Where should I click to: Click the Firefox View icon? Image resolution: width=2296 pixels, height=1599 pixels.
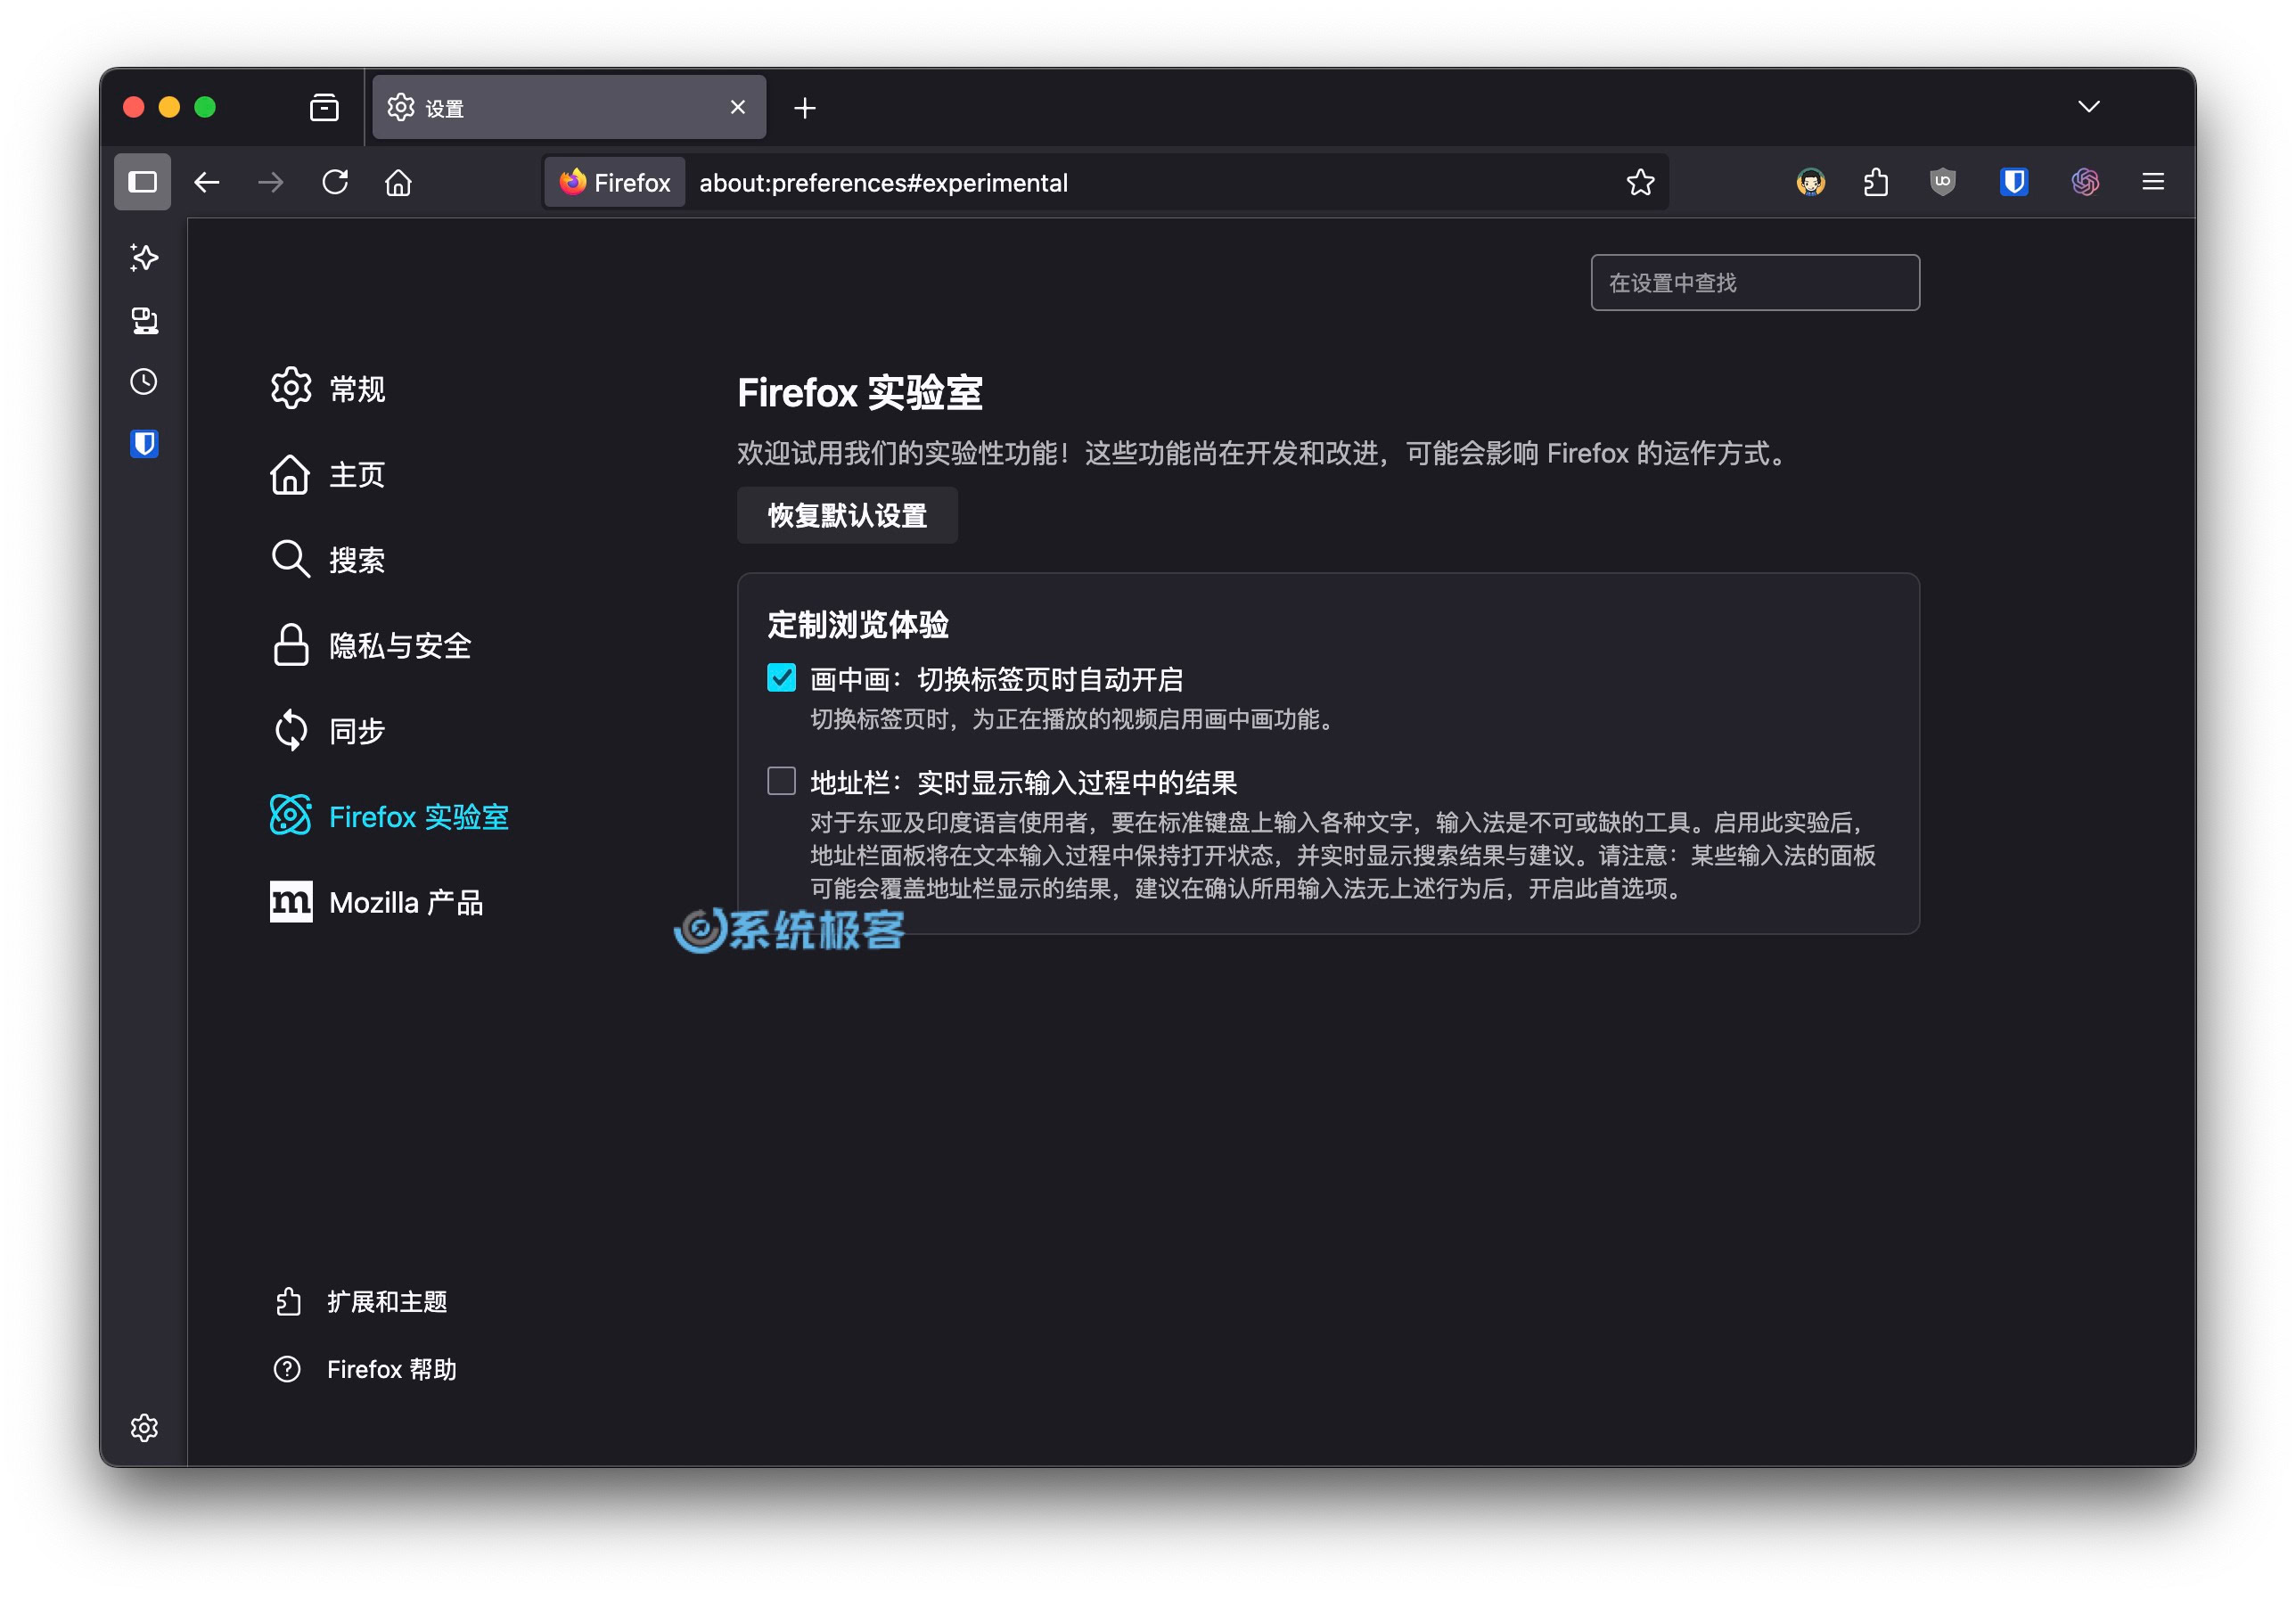tap(324, 107)
